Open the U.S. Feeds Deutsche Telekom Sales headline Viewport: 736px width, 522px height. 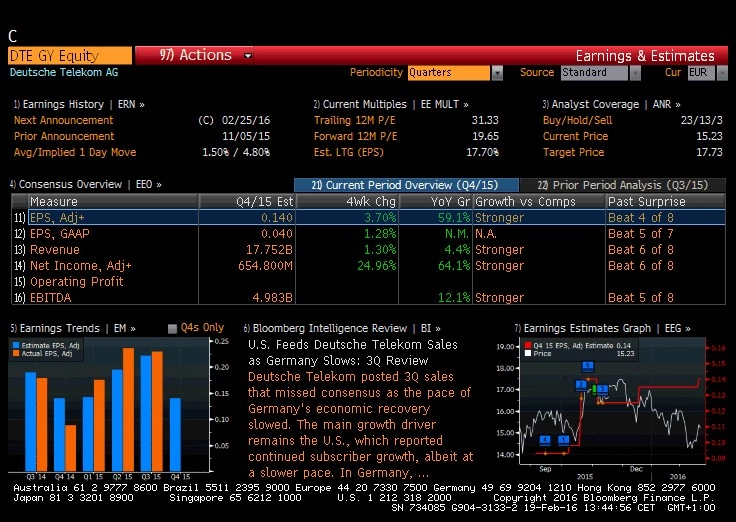pyautogui.click(x=353, y=353)
